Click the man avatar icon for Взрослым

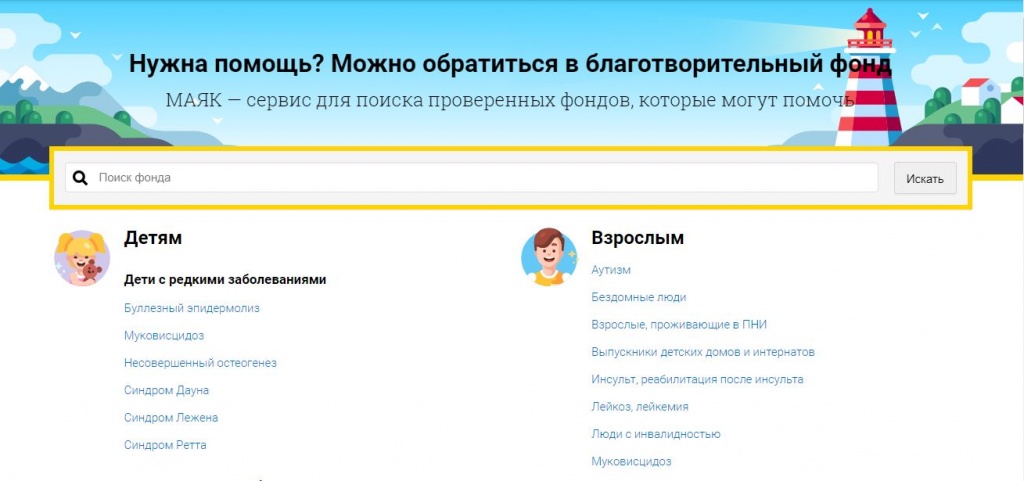coord(549,257)
